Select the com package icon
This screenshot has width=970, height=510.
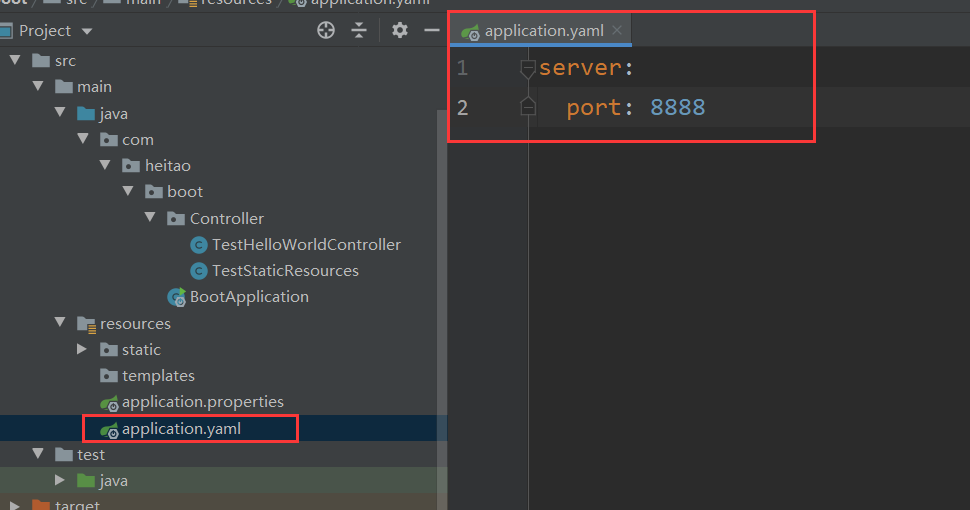[x=109, y=140]
